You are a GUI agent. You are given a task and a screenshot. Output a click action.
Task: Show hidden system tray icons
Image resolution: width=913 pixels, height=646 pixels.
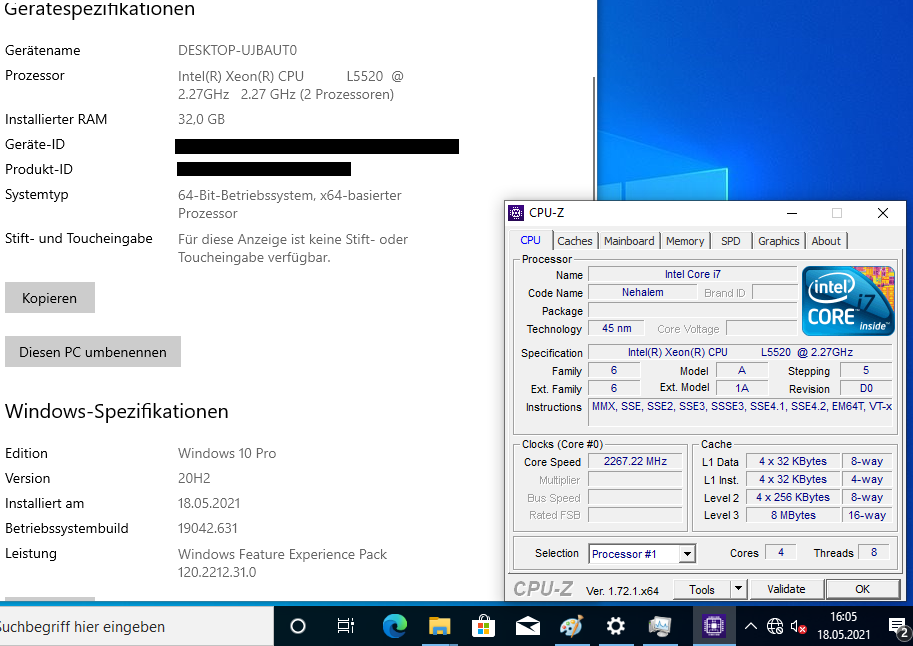pyautogui.click(x=751, y=627)
